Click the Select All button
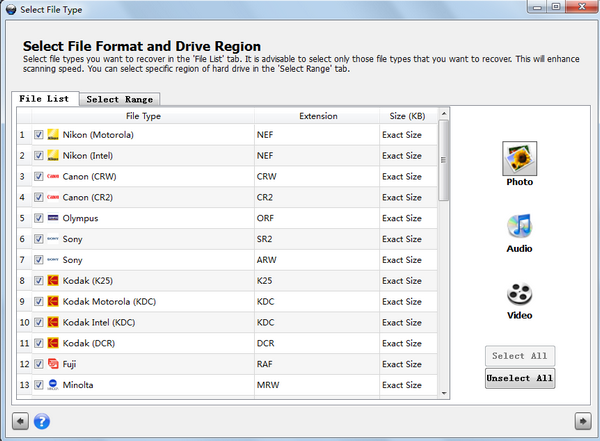 (x=520, y=356)
